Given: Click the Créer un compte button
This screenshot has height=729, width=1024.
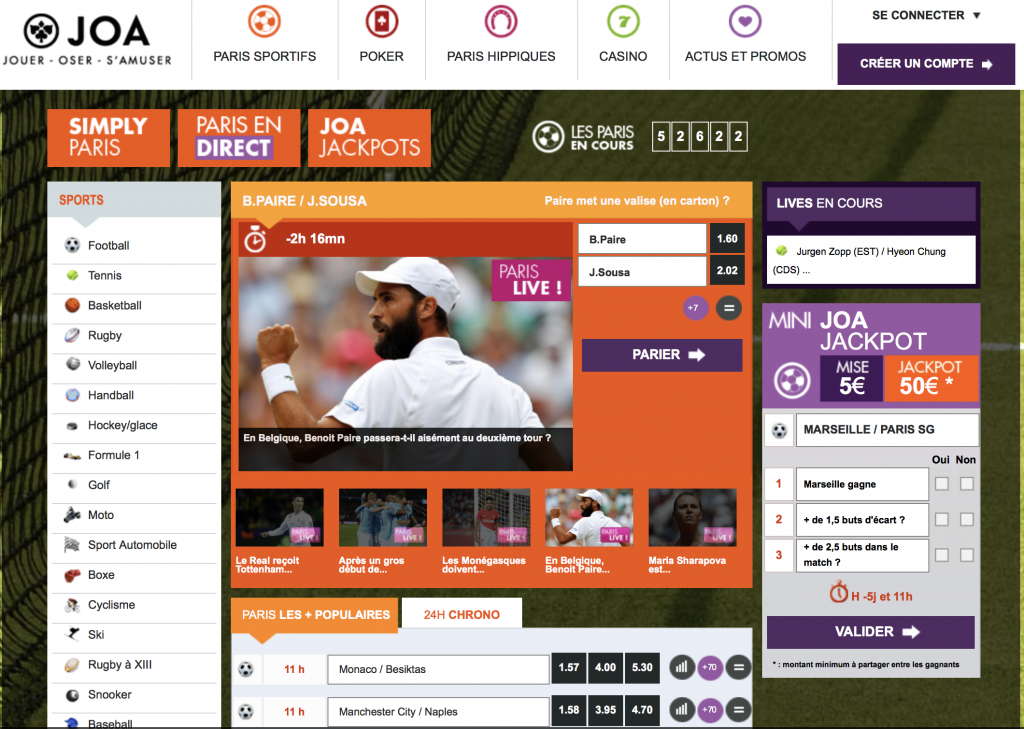Looking at the screenshot, I should 926,64.
